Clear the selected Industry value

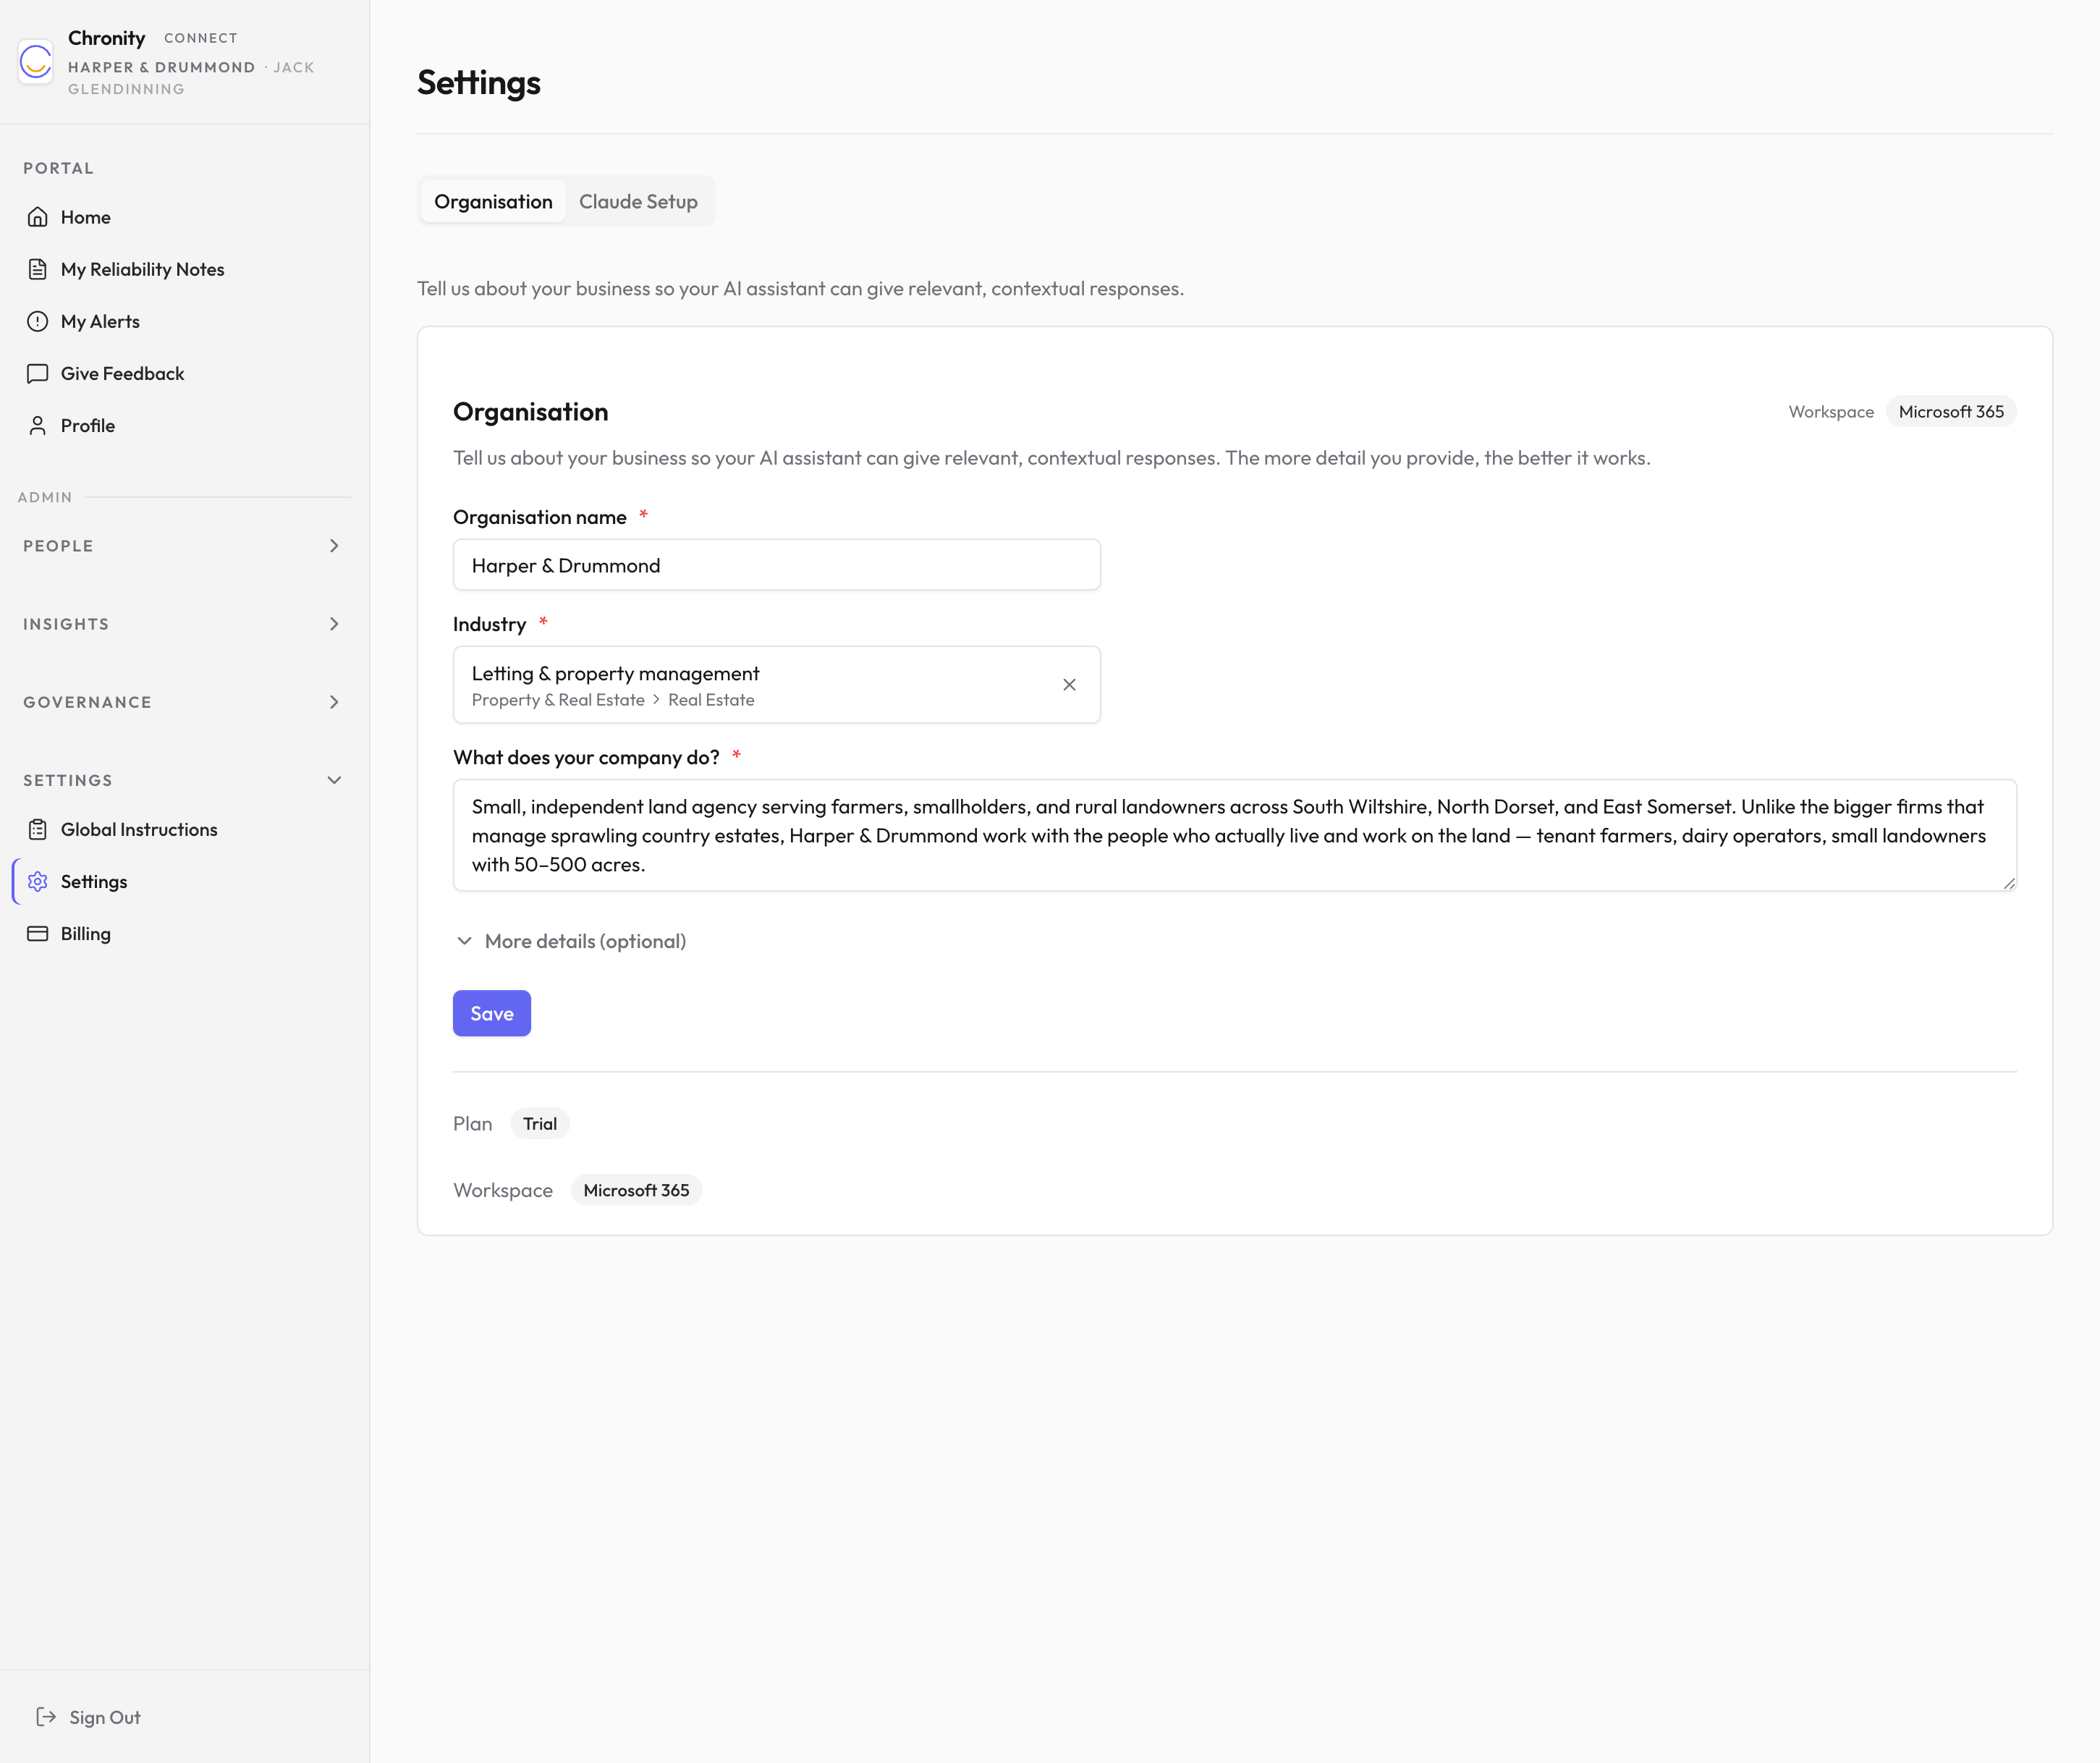1069,685
